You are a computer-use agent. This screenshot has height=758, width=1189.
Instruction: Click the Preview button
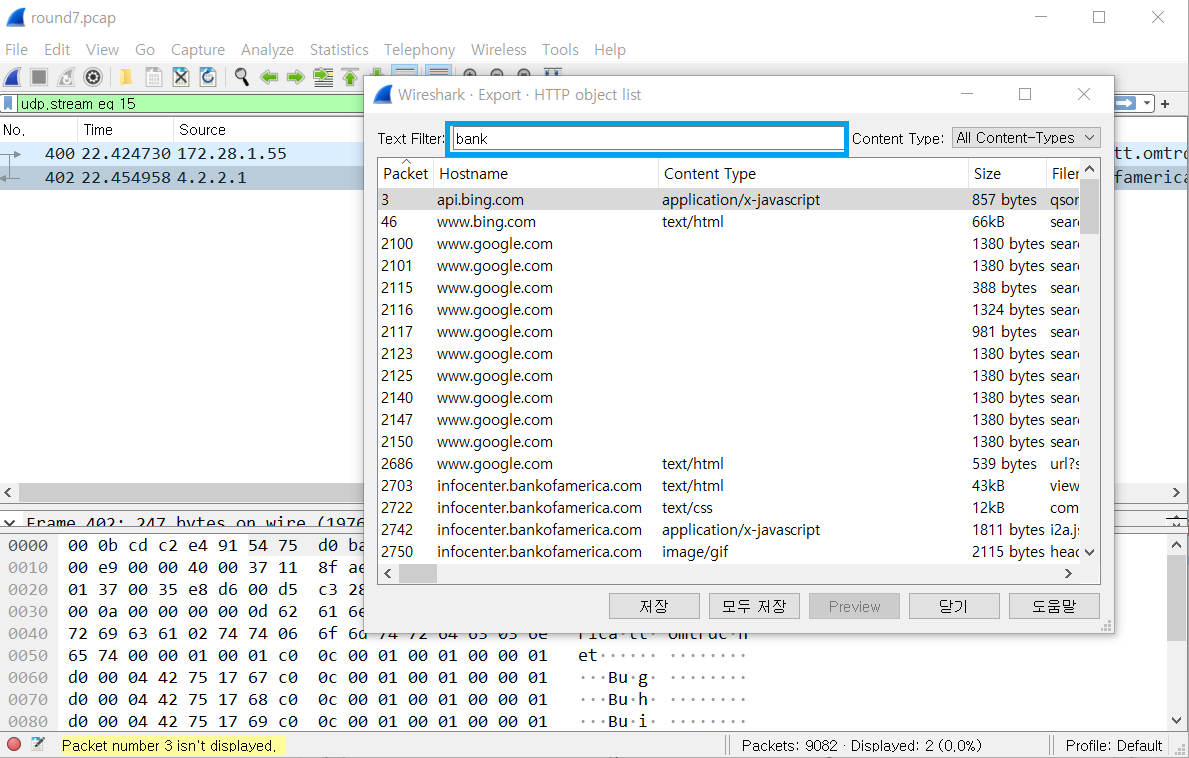coord(854,606)
